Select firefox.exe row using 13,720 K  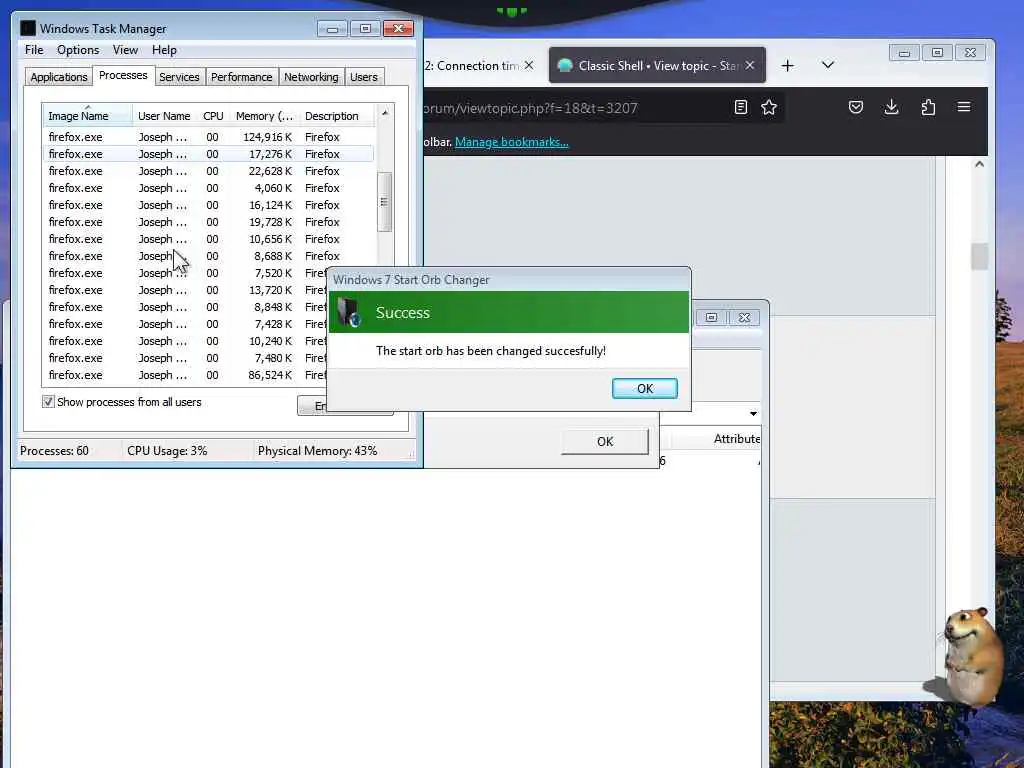tap(185, 290)
